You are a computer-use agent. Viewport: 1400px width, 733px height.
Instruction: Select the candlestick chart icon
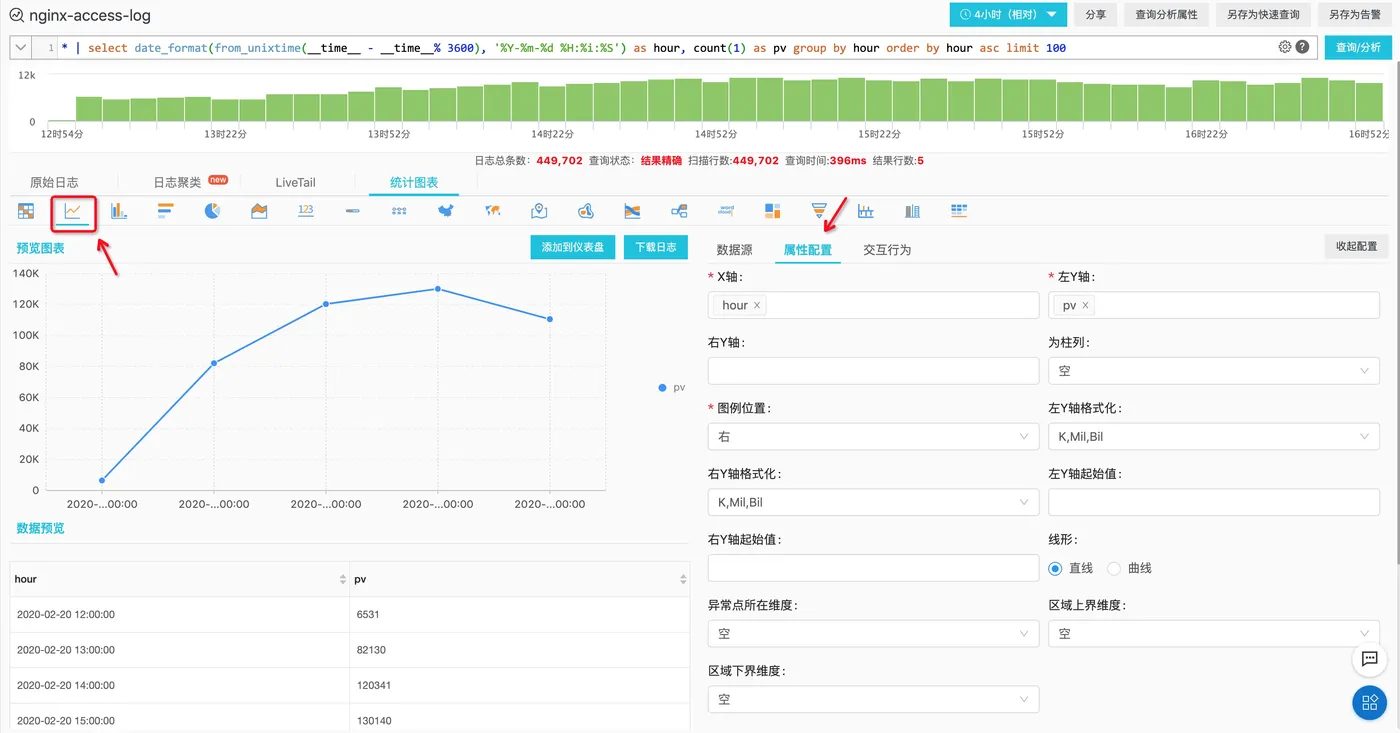[866, 211]
